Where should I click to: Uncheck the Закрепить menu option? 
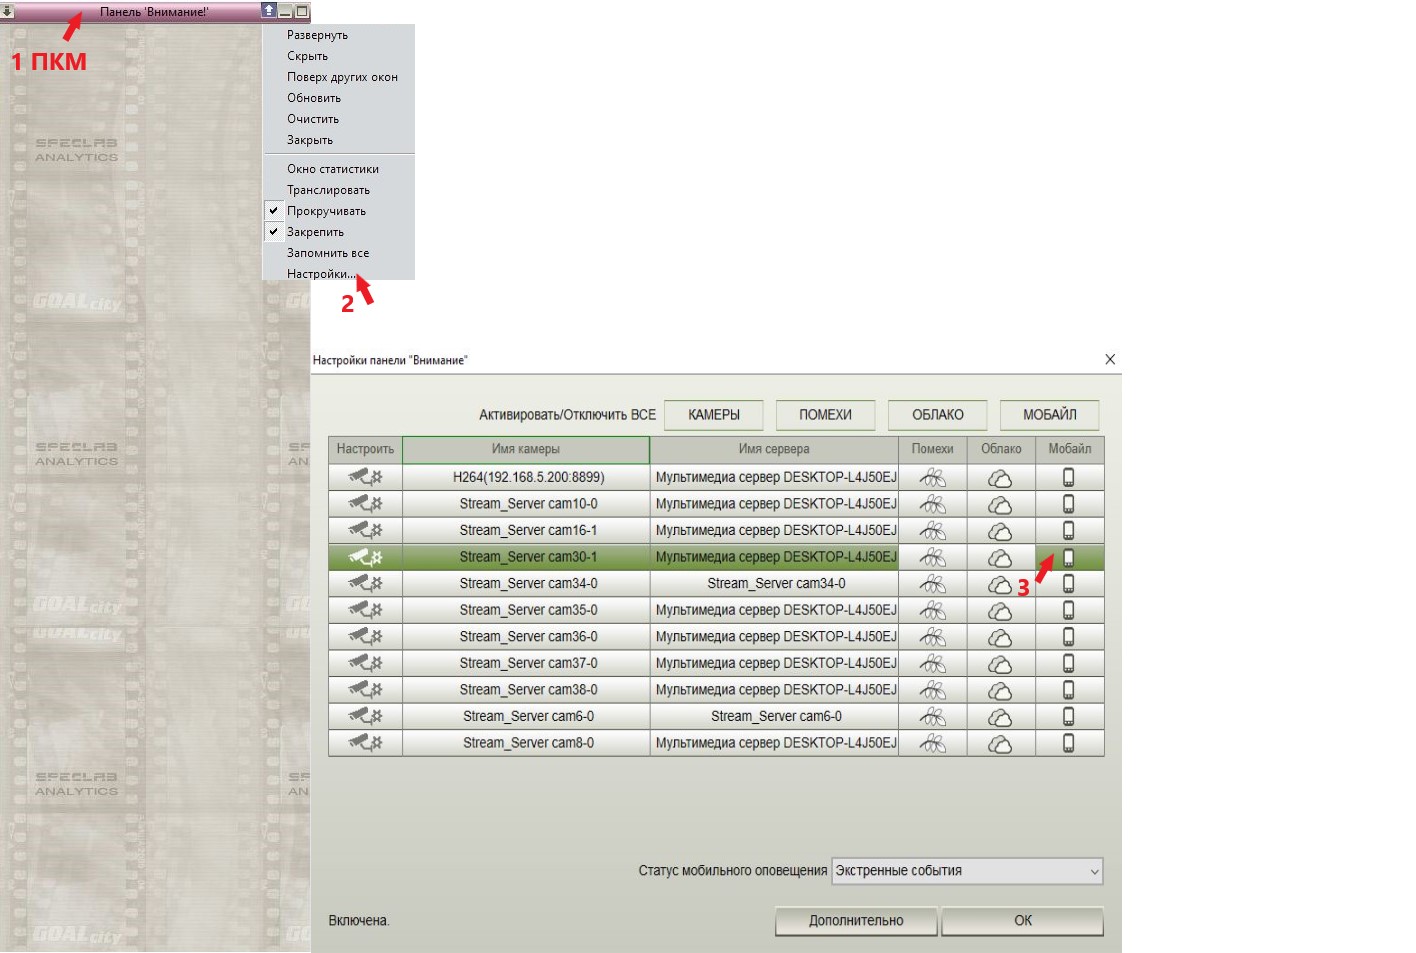pos(315,232)
